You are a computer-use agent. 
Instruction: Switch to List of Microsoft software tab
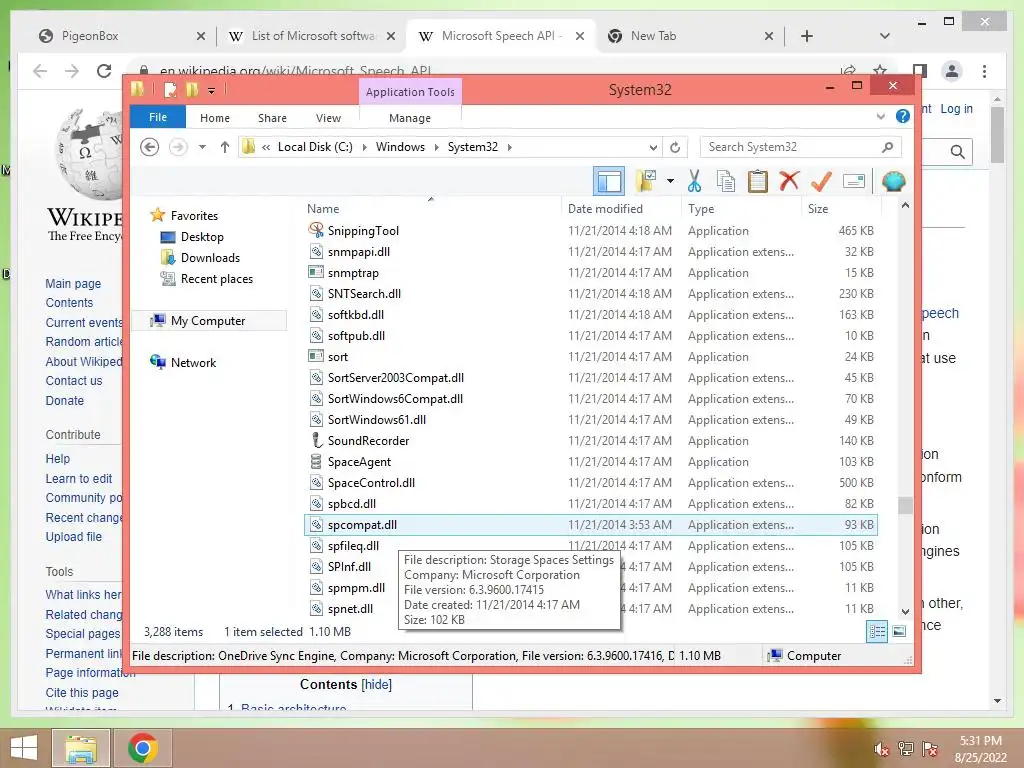[x=312, y=36]
